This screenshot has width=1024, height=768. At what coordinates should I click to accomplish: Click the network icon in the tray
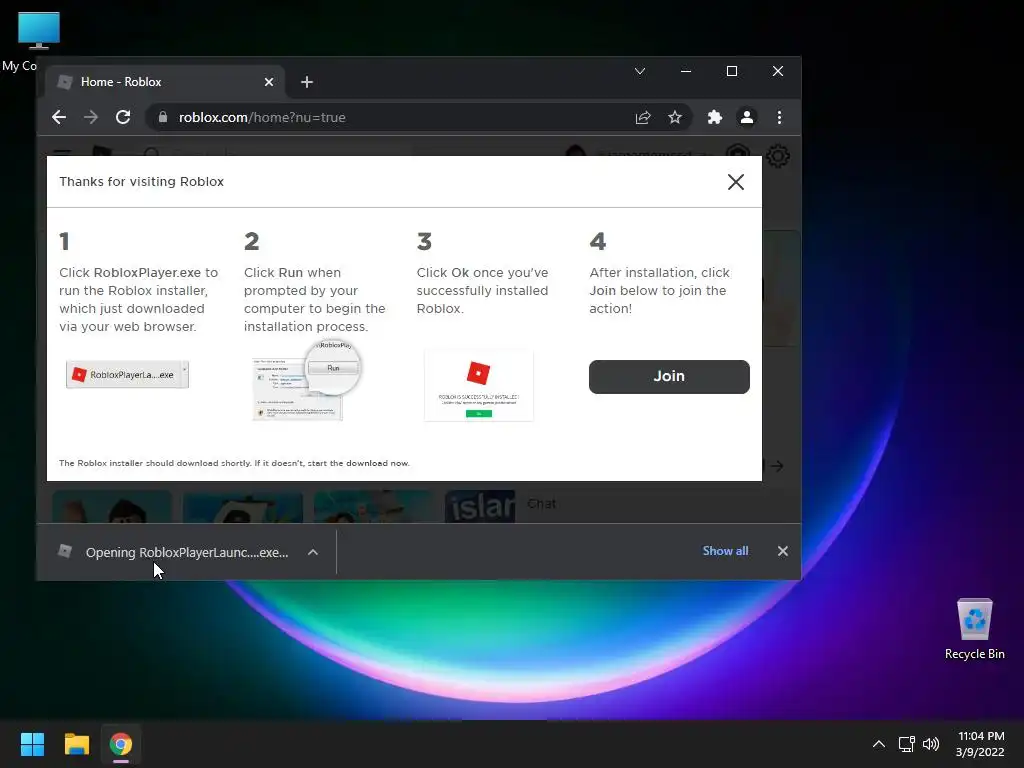906,744
